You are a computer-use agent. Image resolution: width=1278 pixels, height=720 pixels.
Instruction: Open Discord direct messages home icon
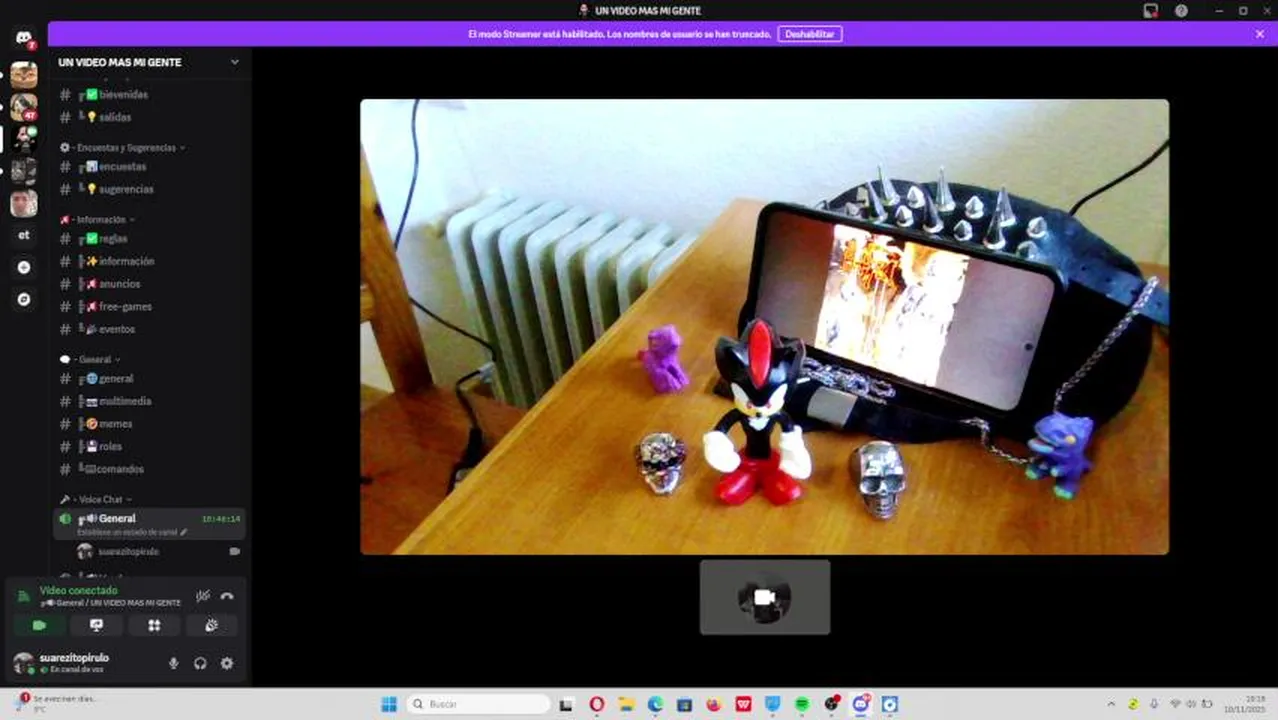coord(24,39)
